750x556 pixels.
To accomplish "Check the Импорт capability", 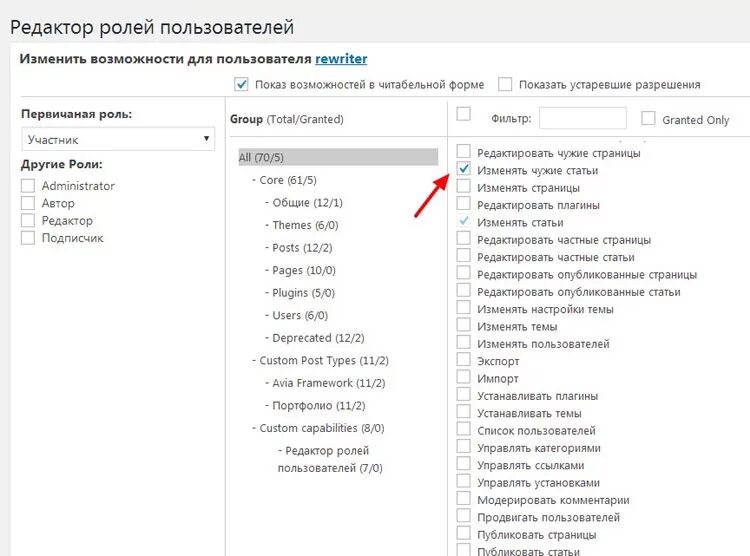I will point(463,377).
